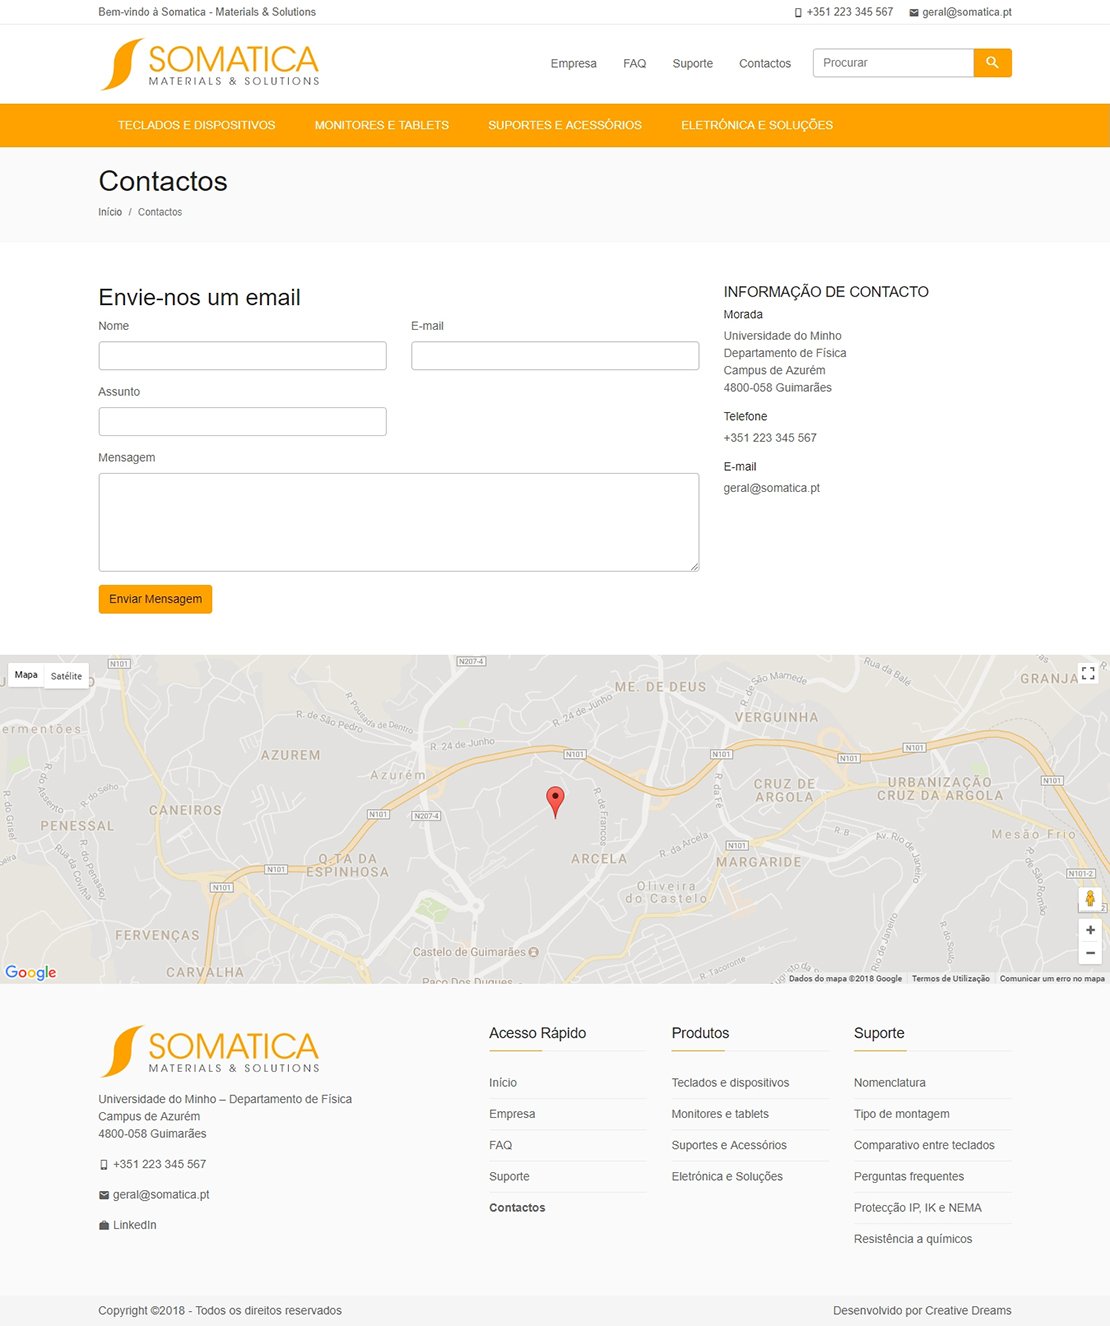Zoom out on the map
The image size is (1110, 1326).
1090,953
